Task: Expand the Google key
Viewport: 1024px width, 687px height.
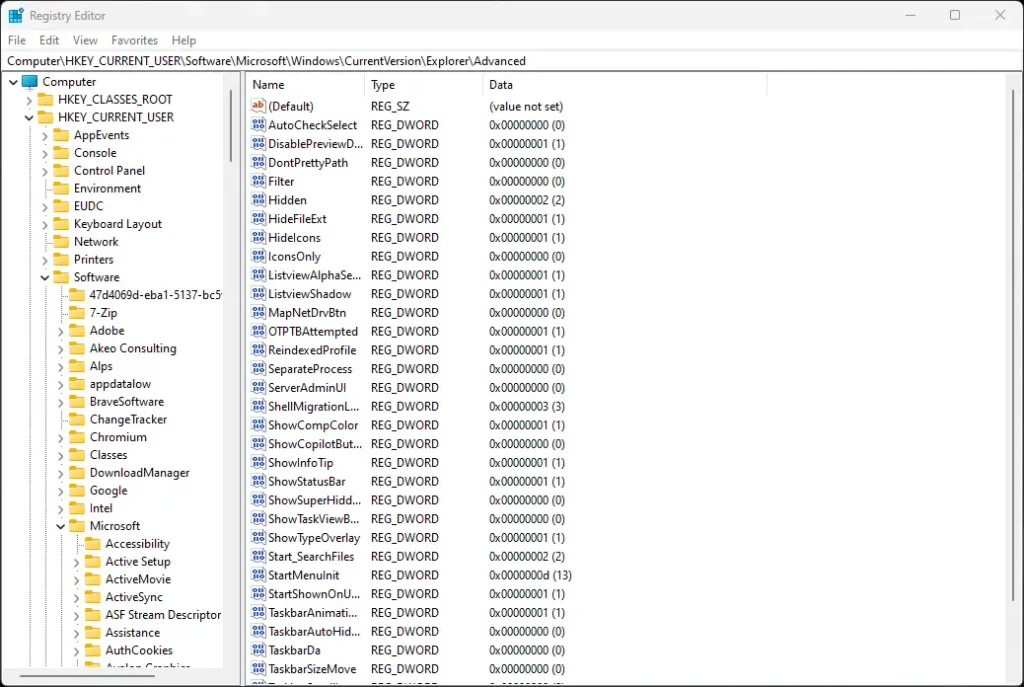Action: pos(60,491)
